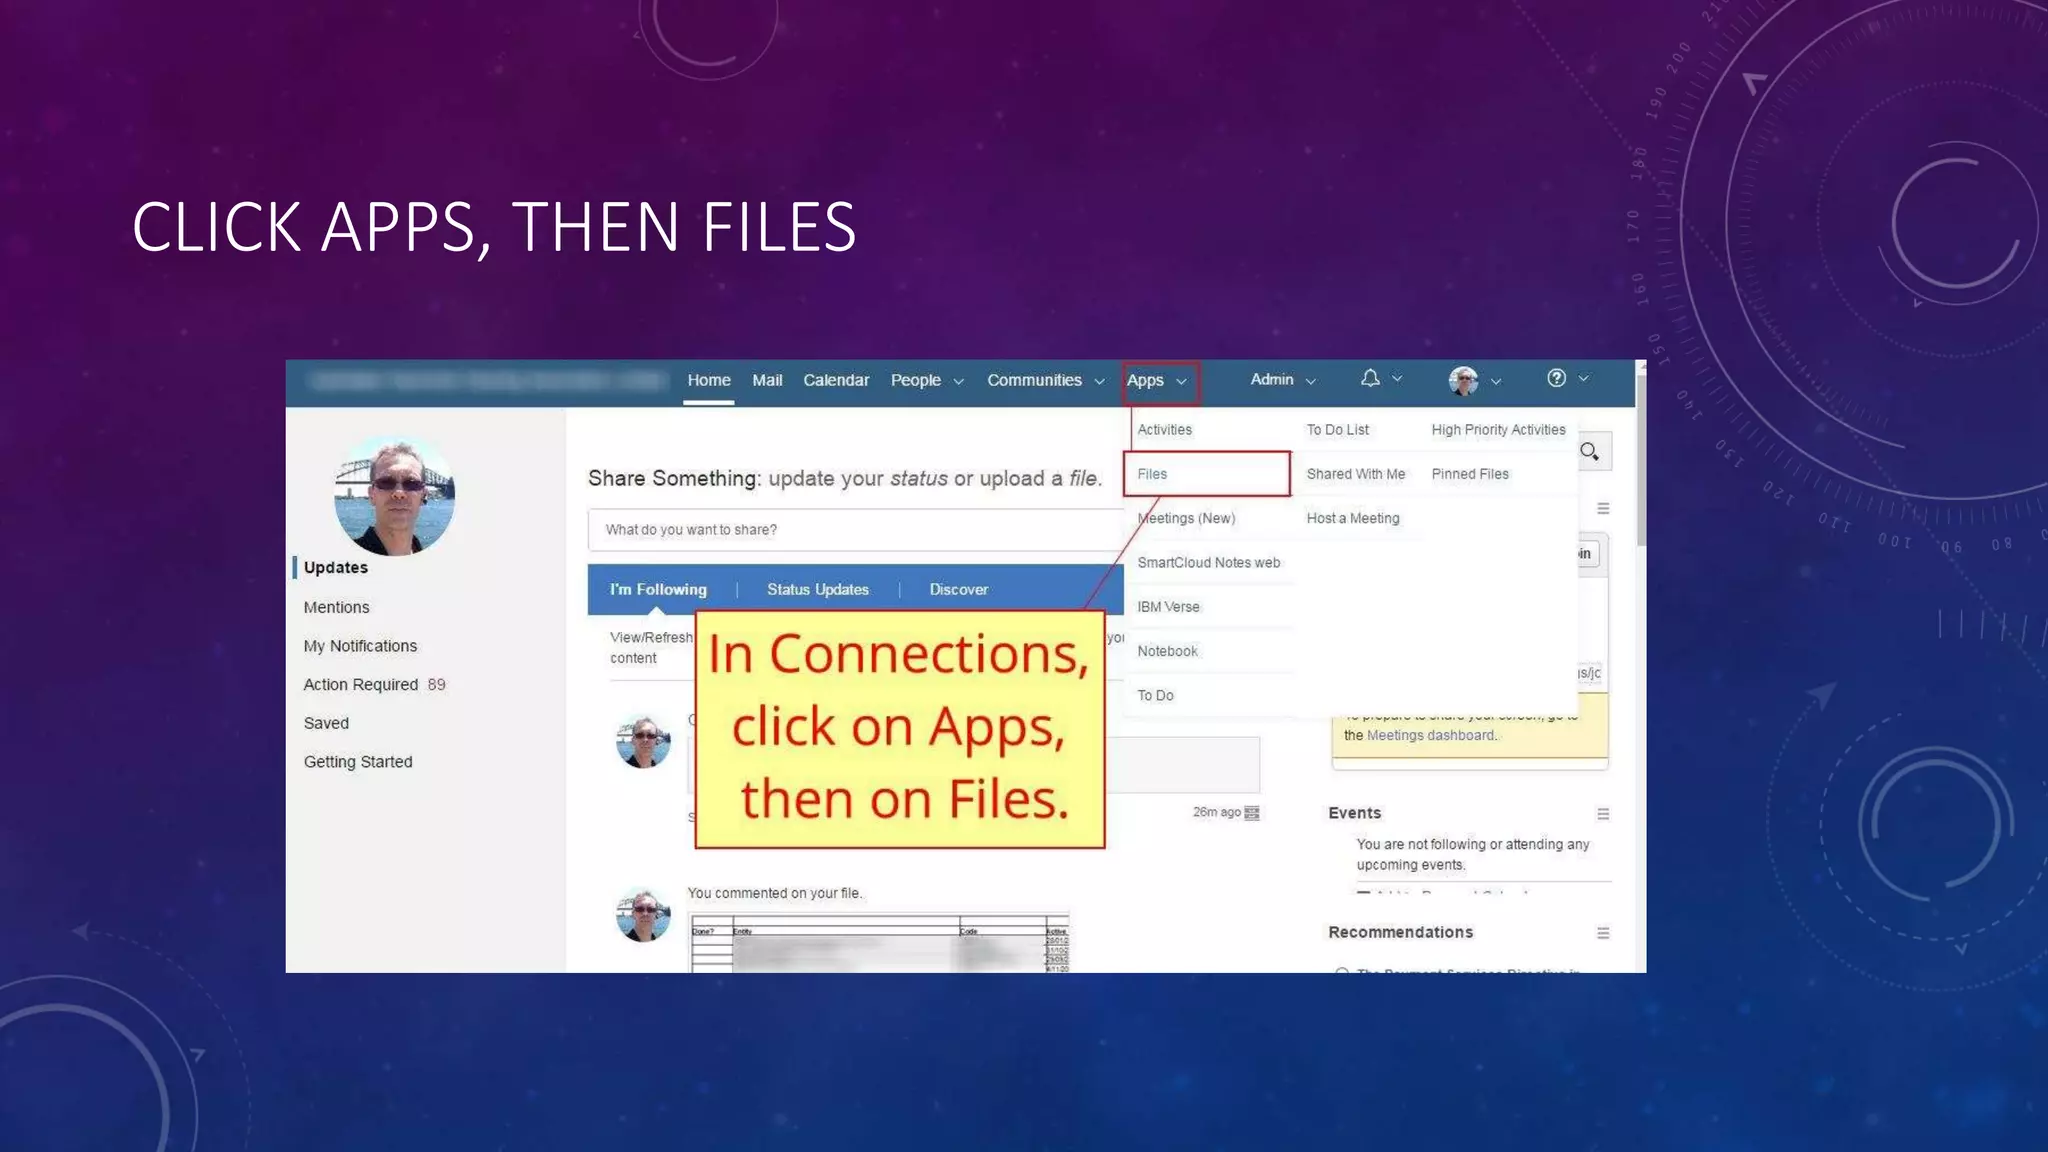2048x1152 pixels.
Task: Click the user avatar in top navigation
Action: point(1463,380)
